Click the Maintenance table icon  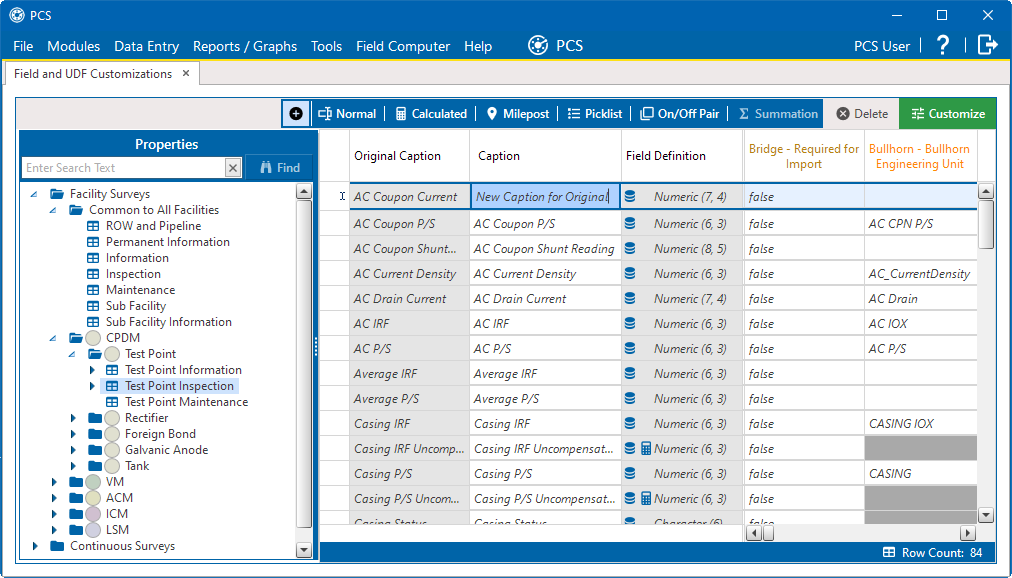point(93,290)
